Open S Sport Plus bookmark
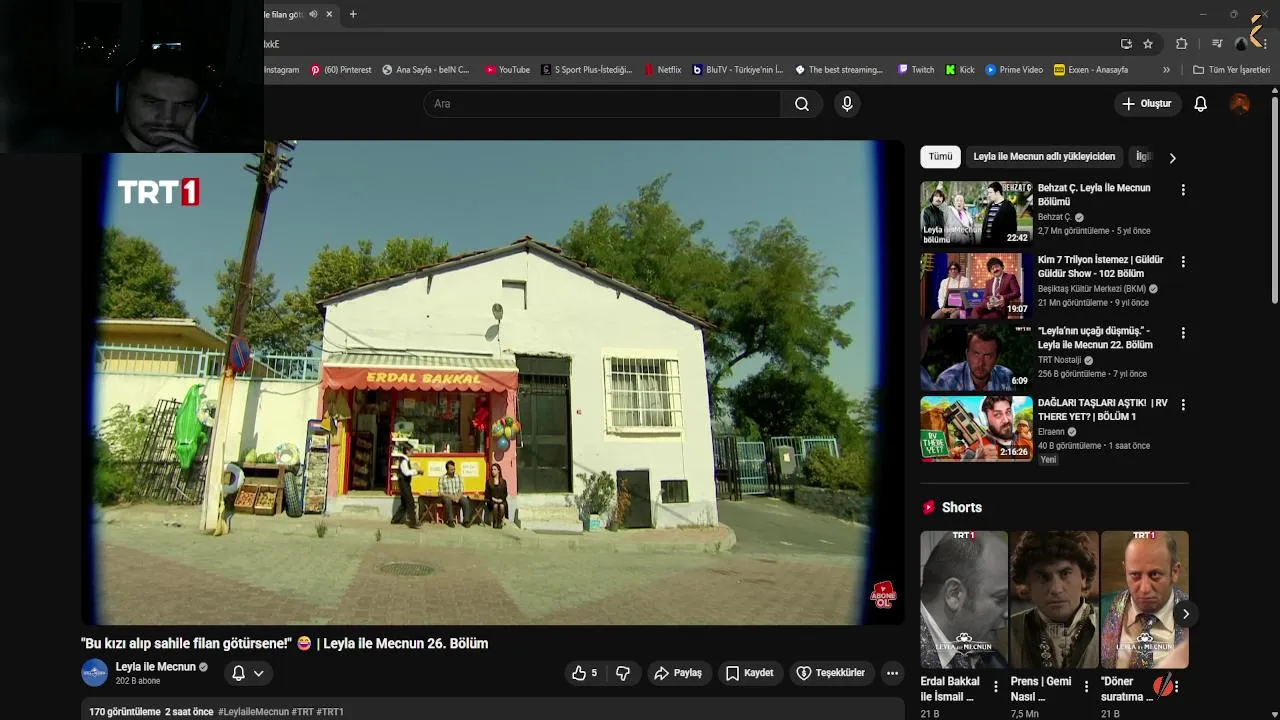1280x720 pixels. (x=587, y=70)
